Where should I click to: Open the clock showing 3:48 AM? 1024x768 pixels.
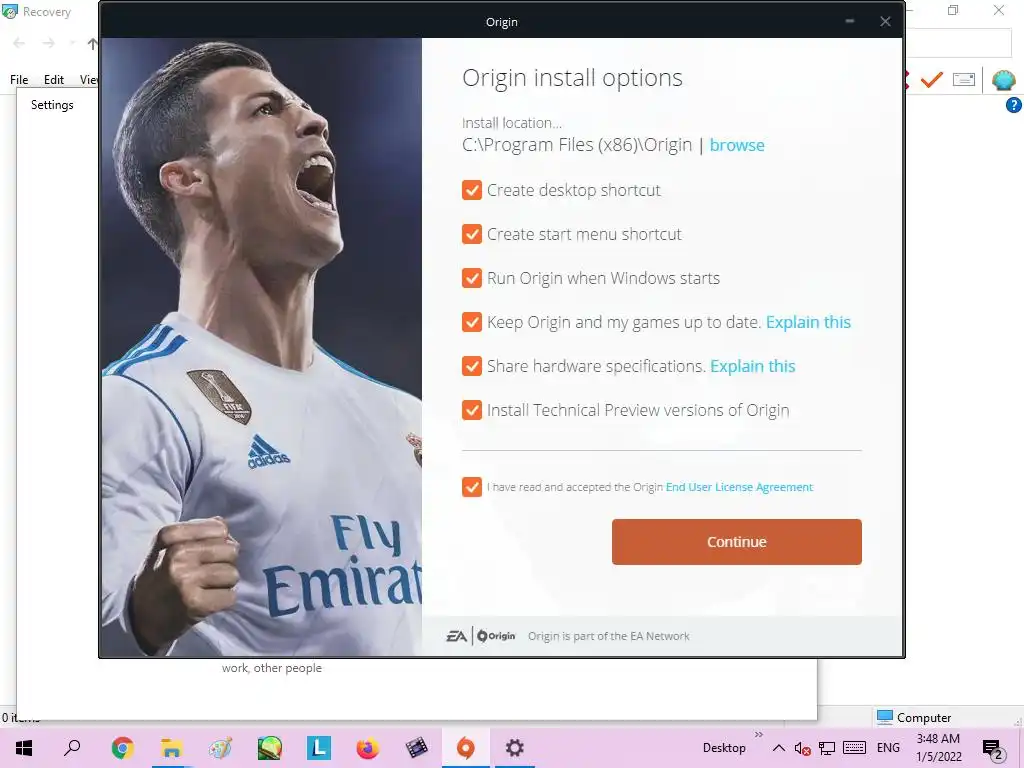(x=938, y=748)
